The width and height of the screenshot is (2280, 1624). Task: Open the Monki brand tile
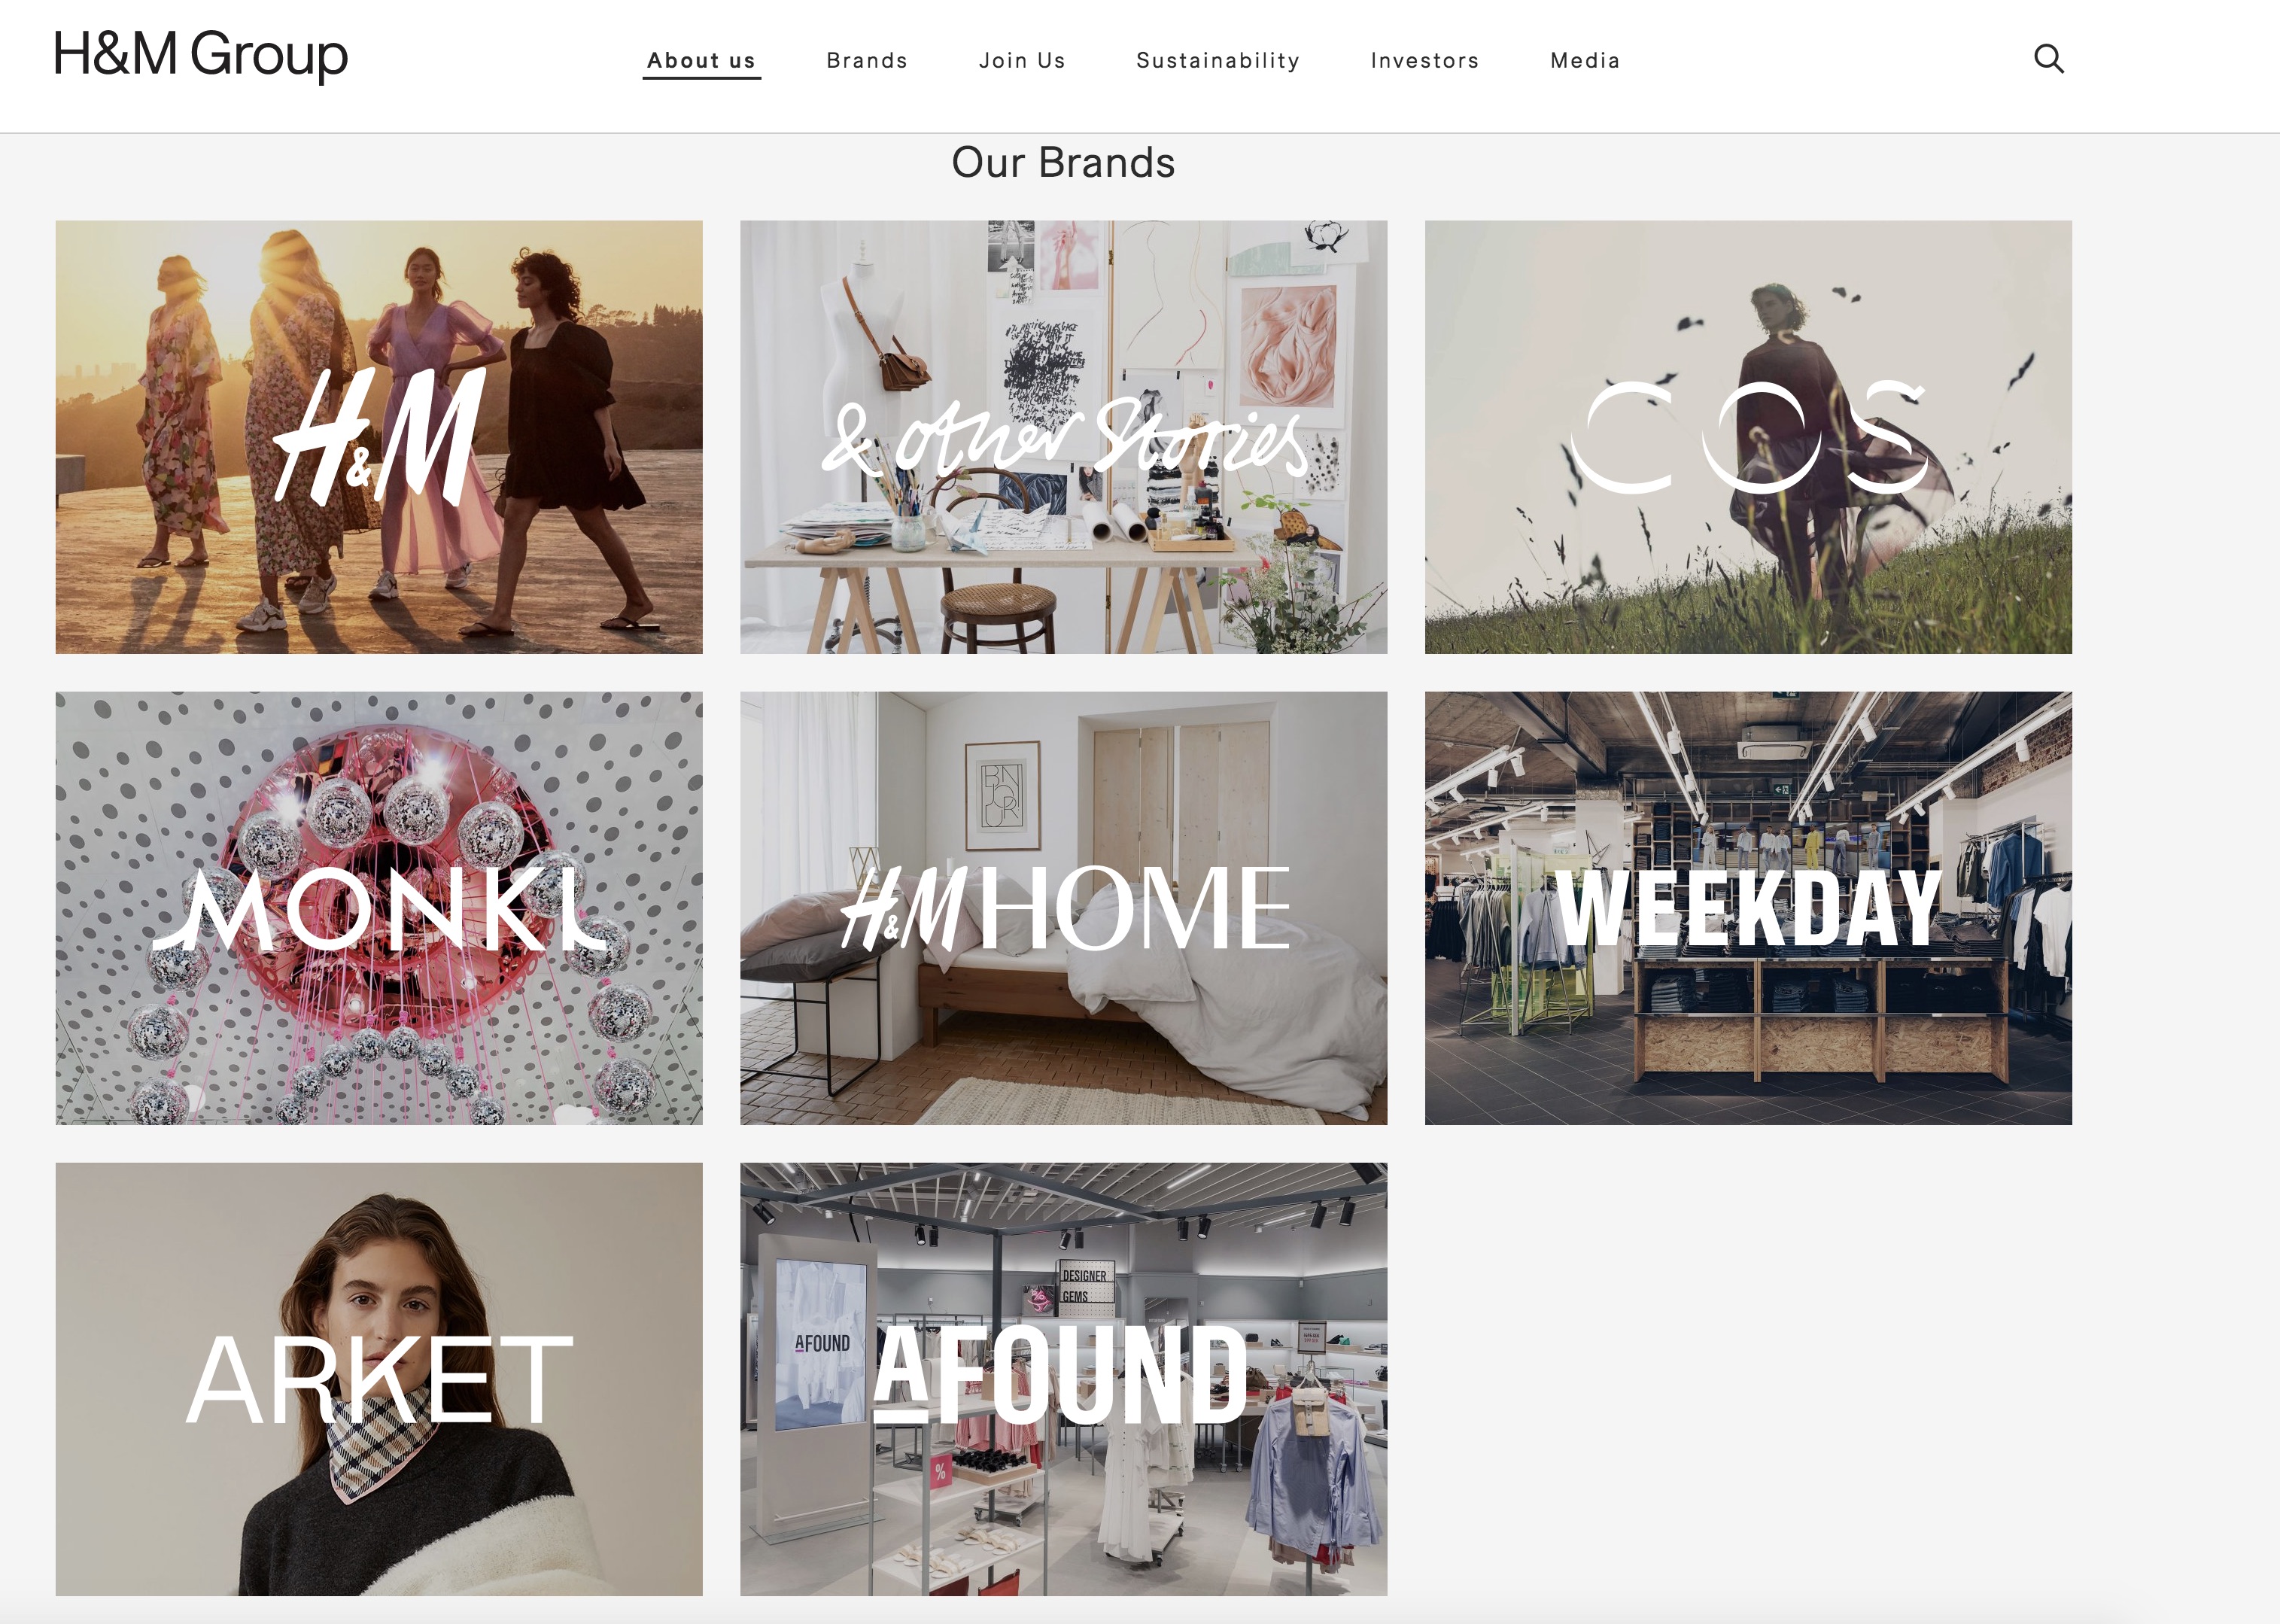379,908
